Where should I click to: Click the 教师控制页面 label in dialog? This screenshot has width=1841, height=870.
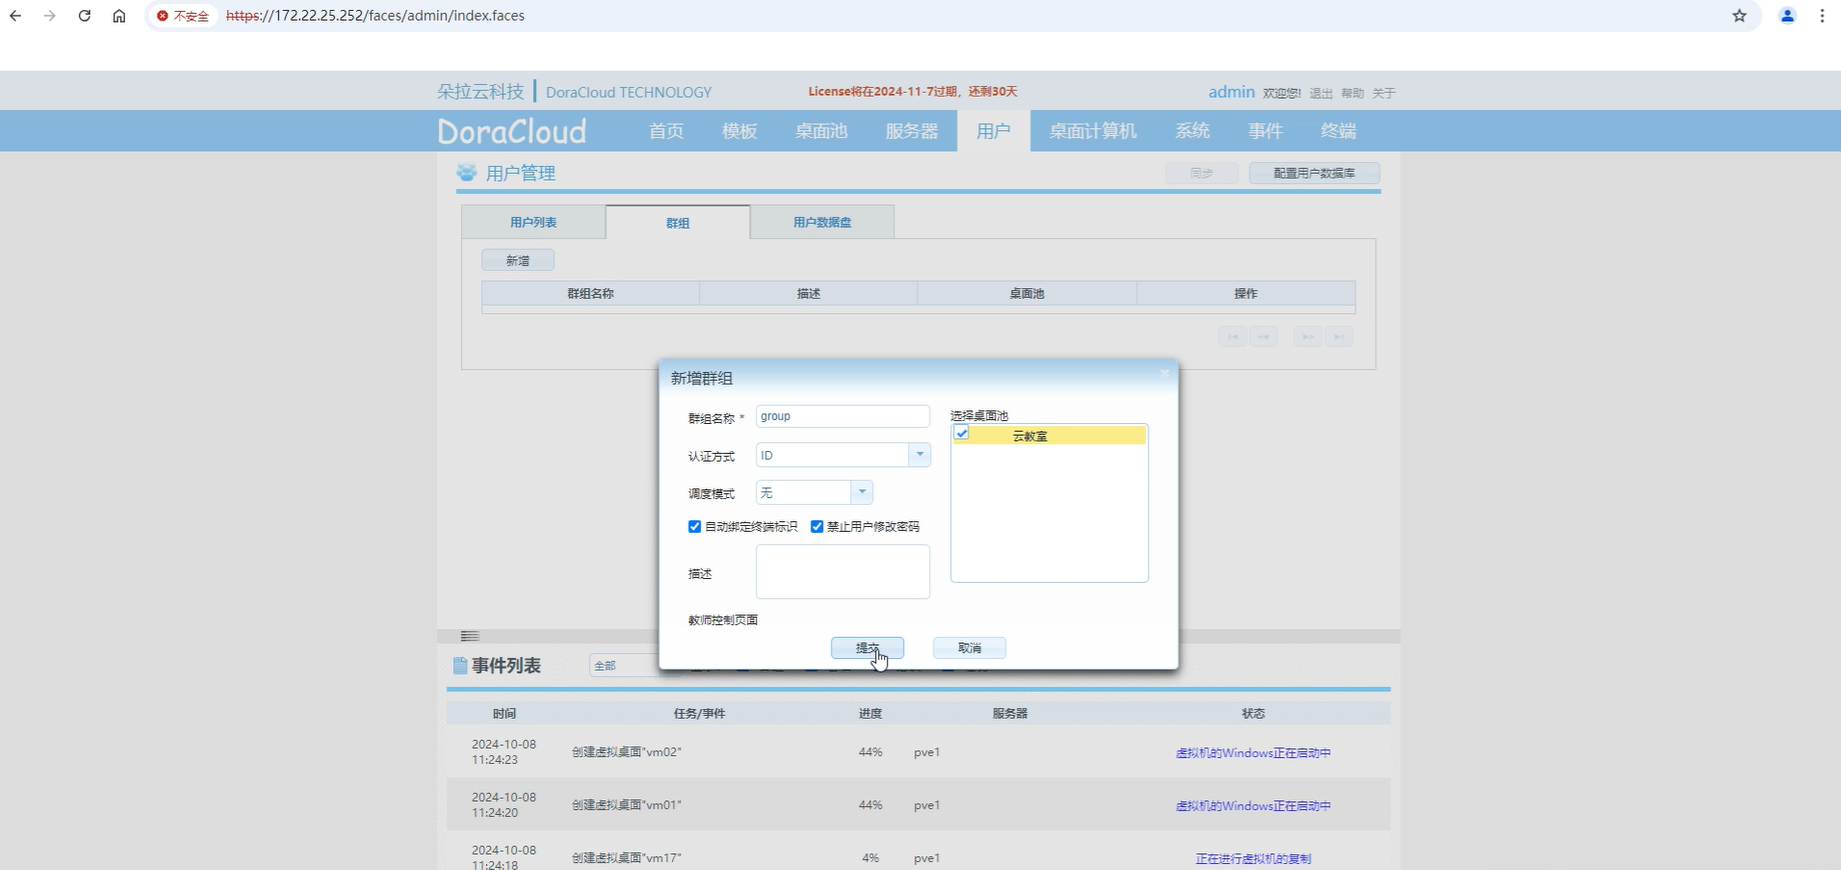click(x=723, y=620)
